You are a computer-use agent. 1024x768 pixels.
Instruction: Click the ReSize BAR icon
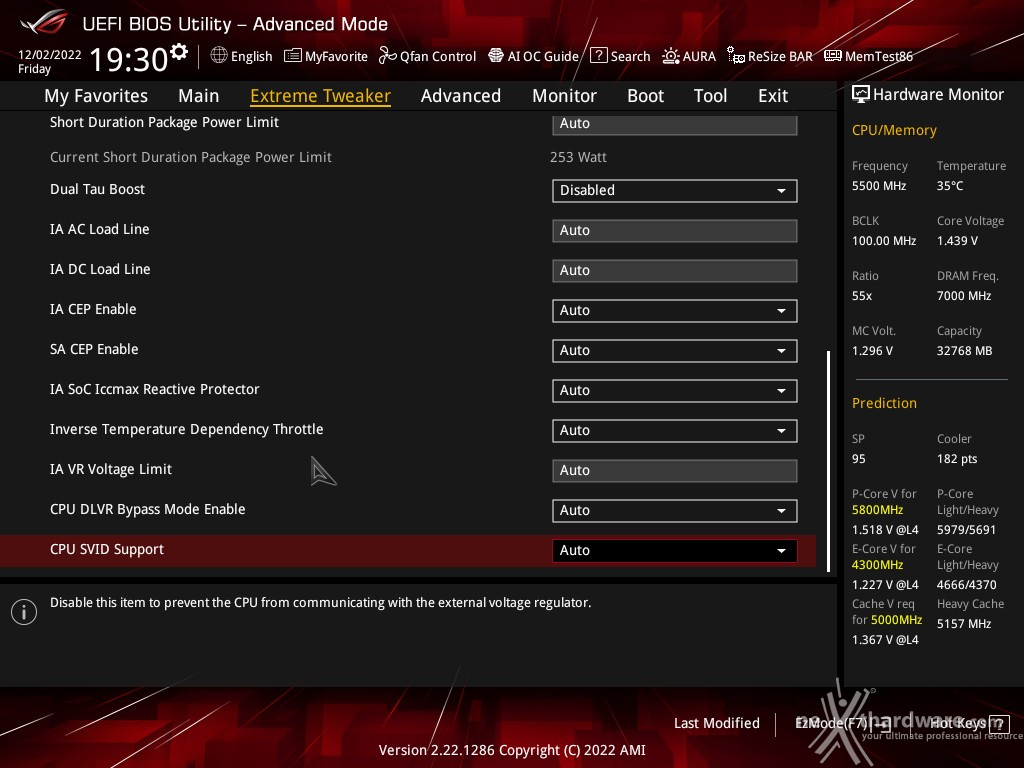736,56
